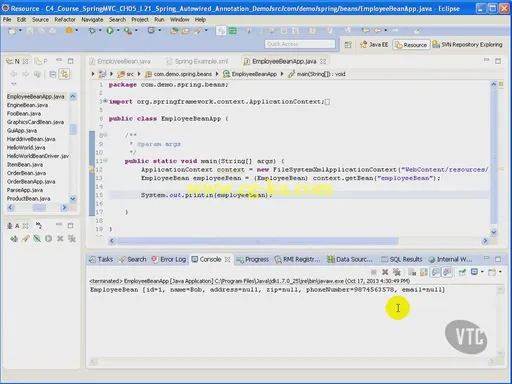Expand com.demo.spring.beans breadcrumb arrow
The image size is (512, 384).
point(217,74)
